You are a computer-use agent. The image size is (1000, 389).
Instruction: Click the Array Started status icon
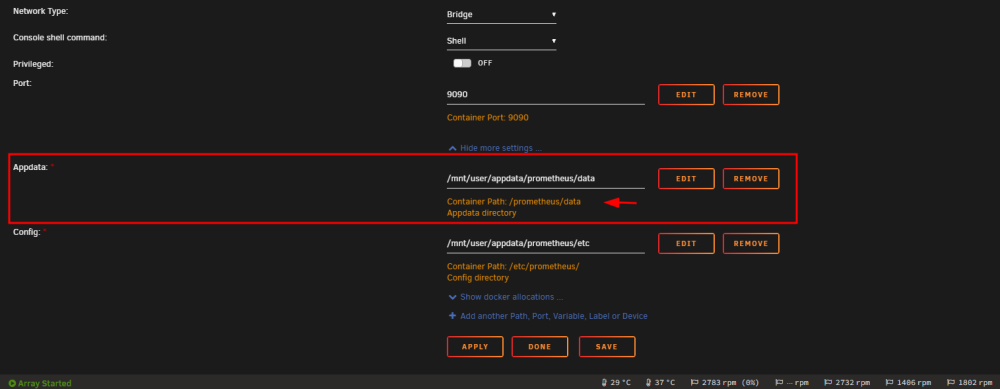pos(12,383)
